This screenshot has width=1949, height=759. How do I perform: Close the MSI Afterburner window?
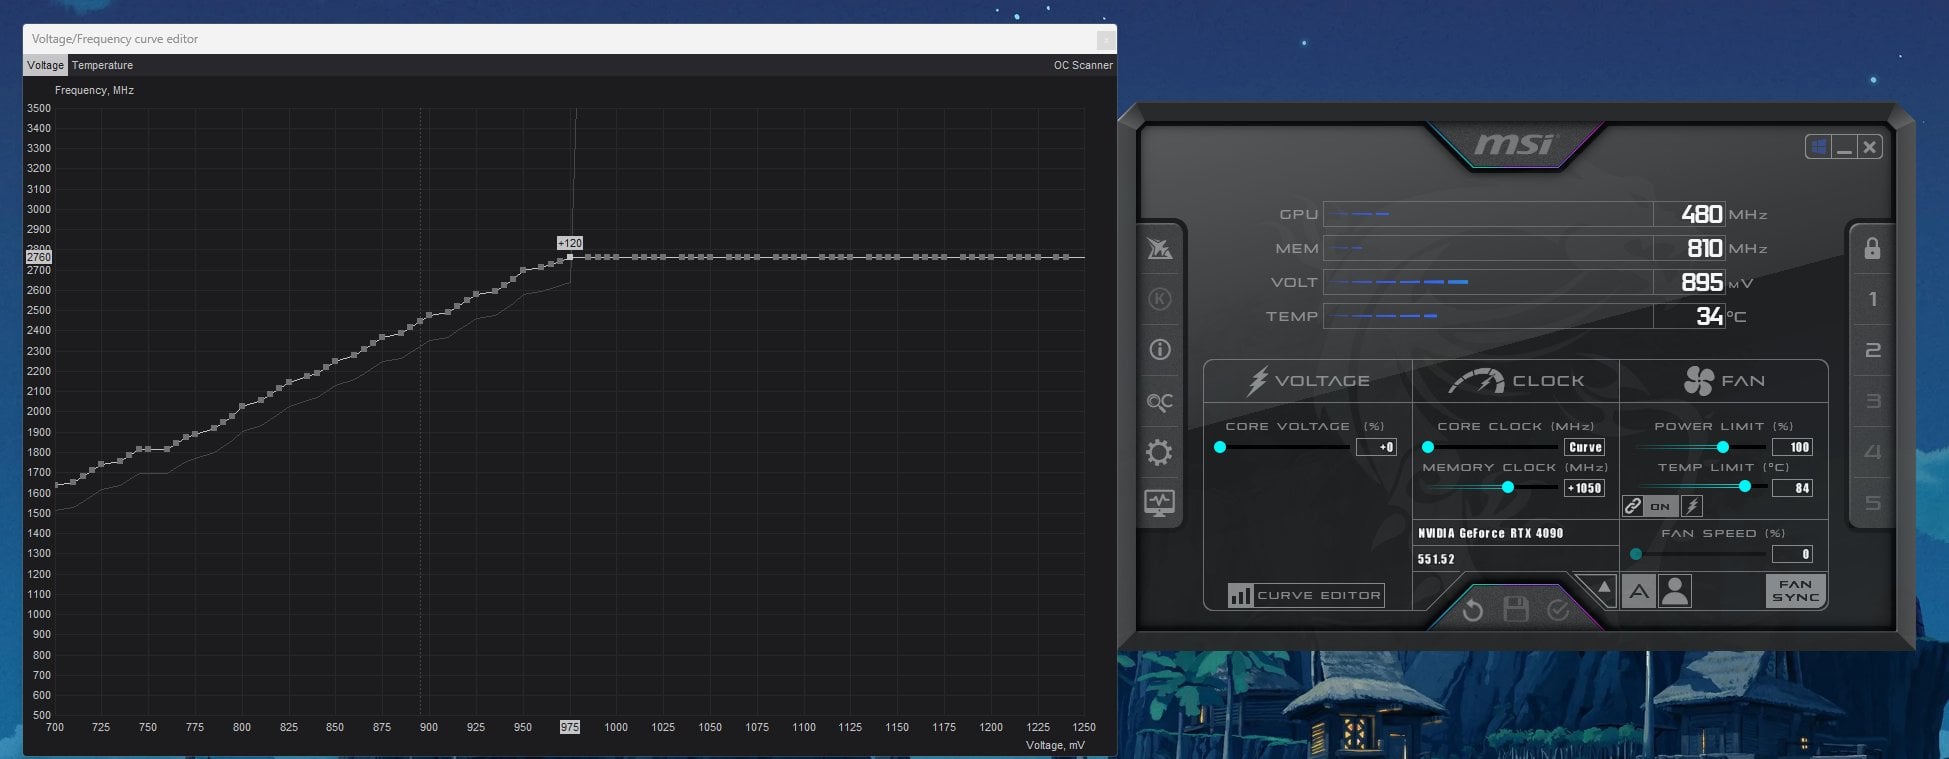(x=1870, y=147)
